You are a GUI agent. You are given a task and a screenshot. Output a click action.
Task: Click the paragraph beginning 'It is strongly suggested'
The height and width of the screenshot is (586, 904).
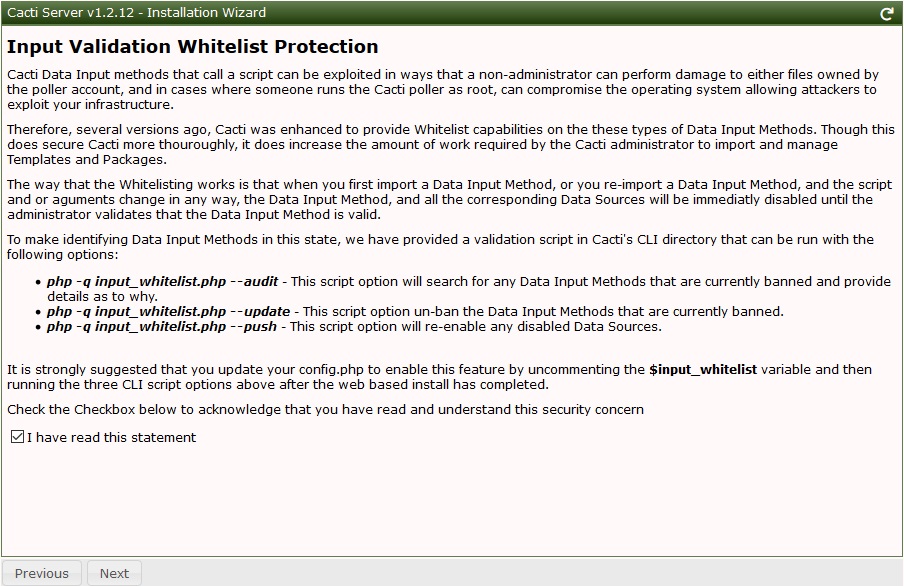pos(439,377)
